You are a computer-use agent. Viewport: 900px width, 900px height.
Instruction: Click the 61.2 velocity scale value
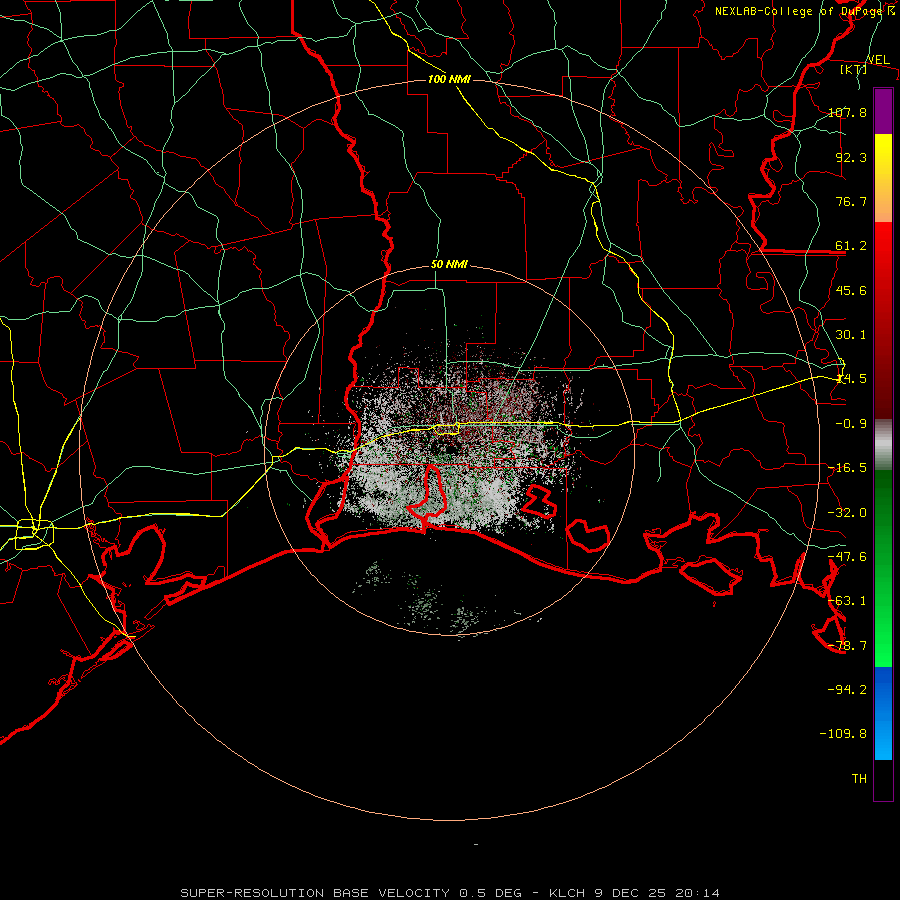[x=851, y=246]
